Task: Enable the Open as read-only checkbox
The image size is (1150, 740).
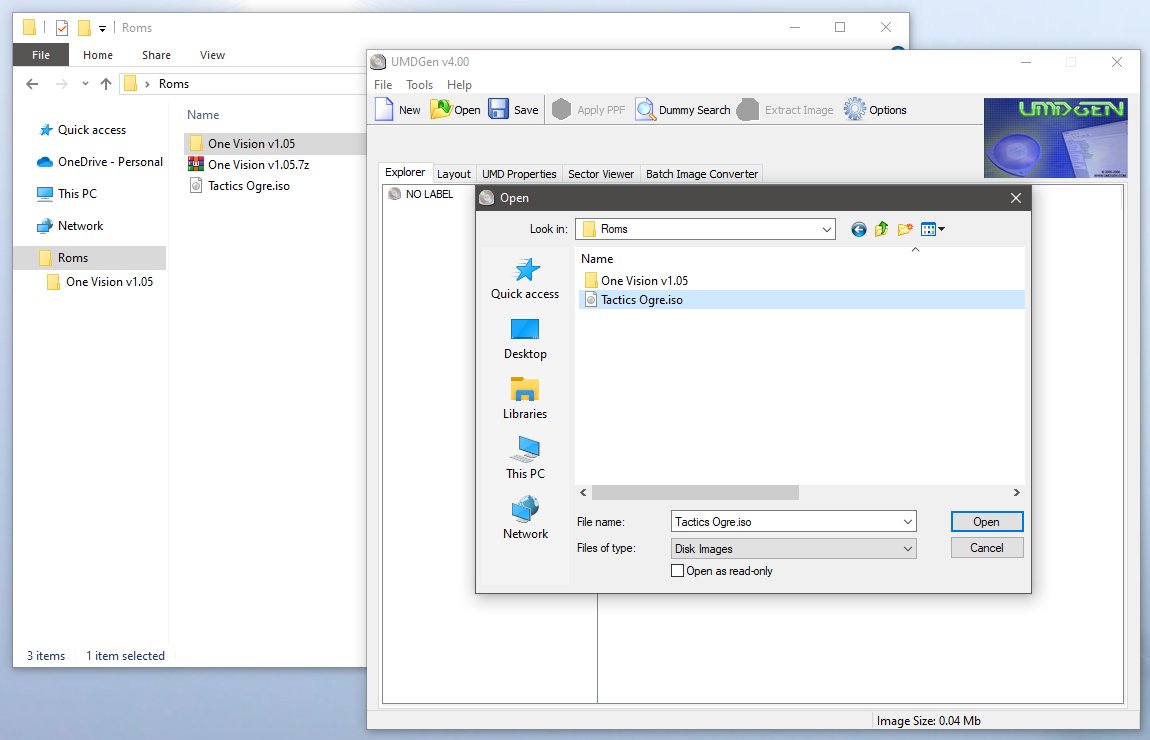Action: click(679, 571)
